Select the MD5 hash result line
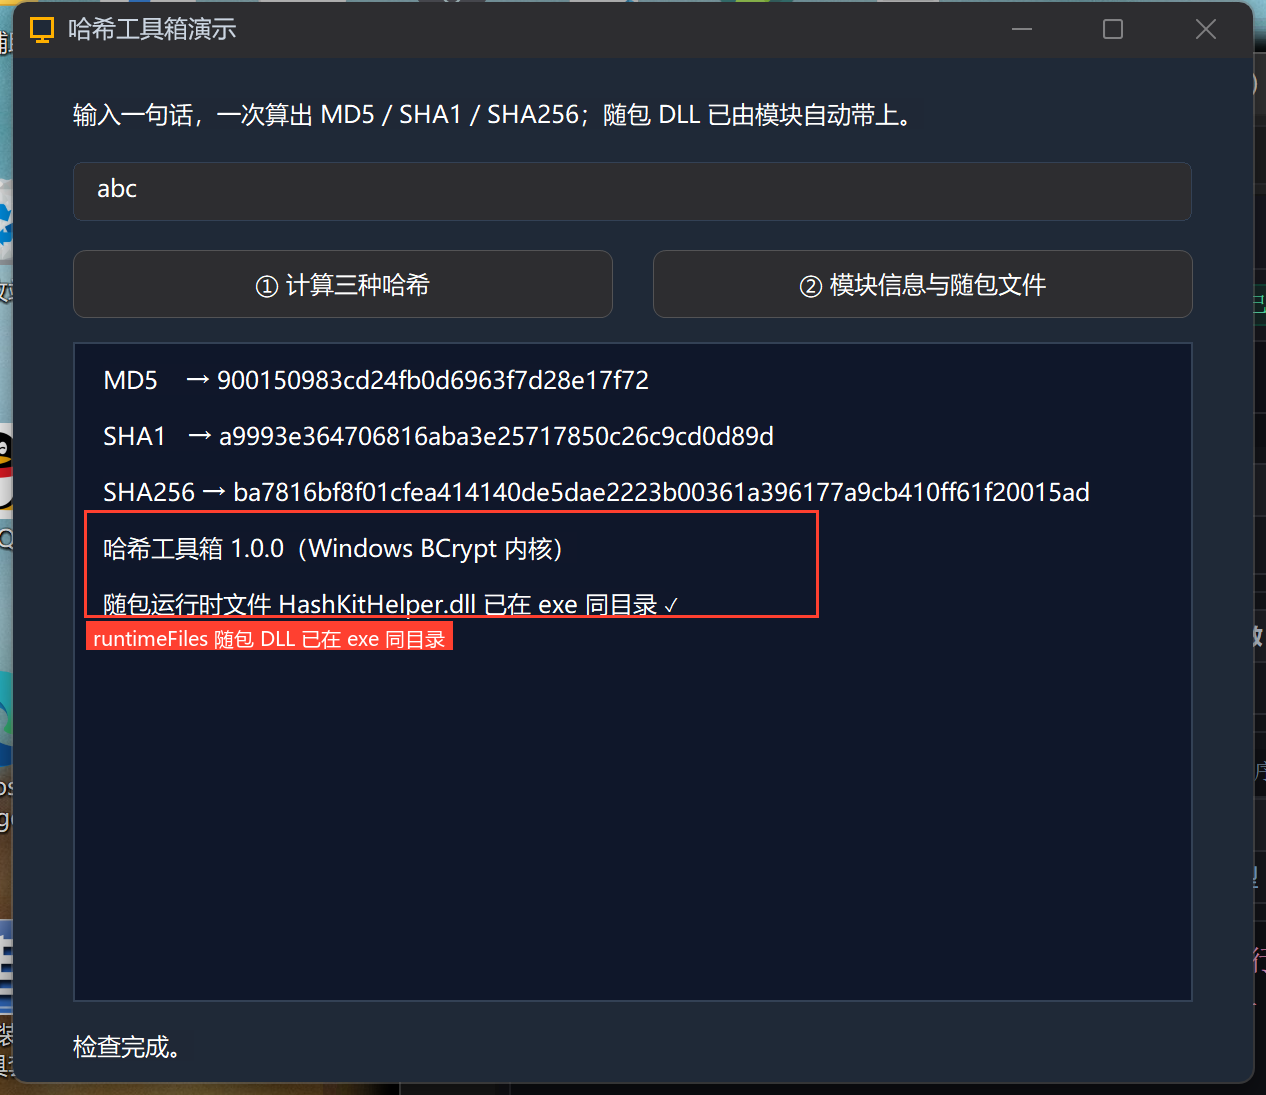 376,380
